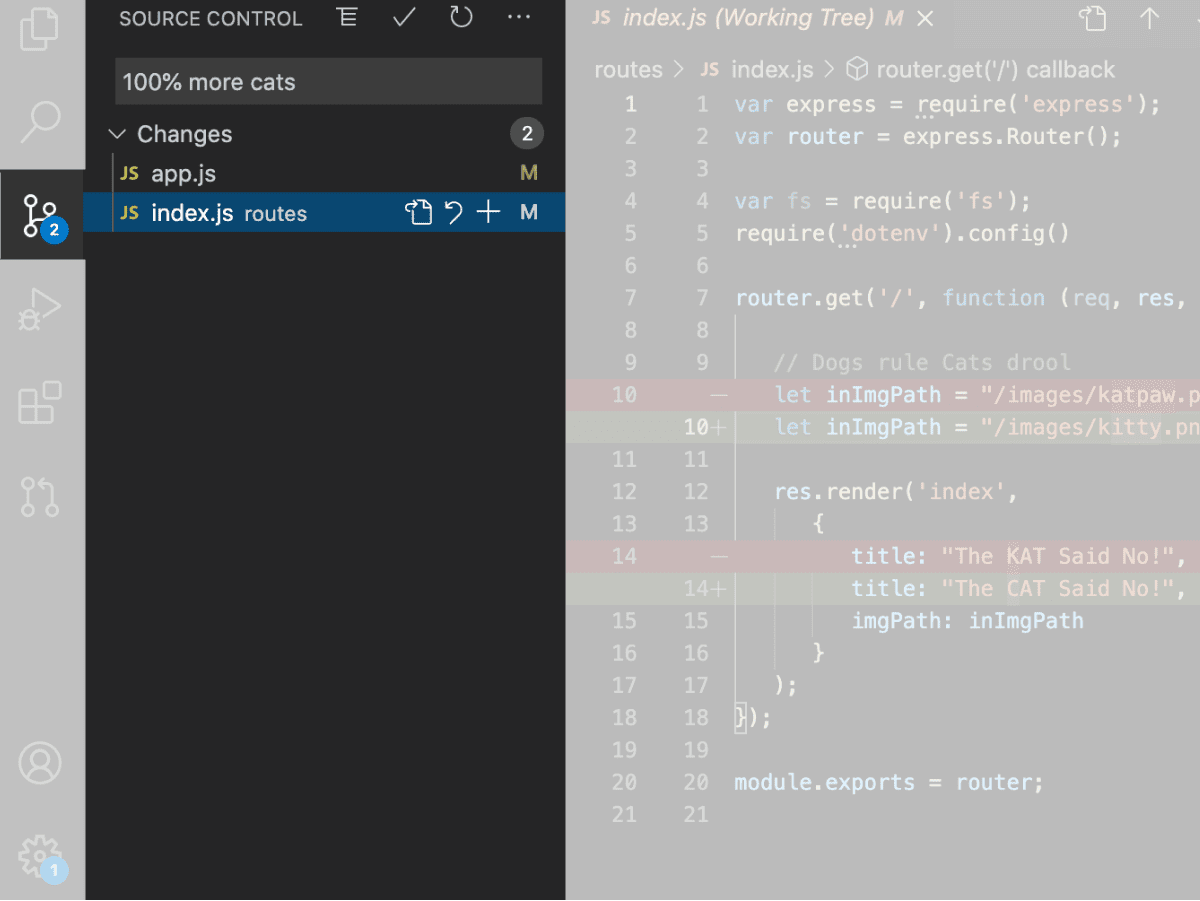The image size is (1200, 901).
Task: Click the commit message input box
Action: coord(329,82)
